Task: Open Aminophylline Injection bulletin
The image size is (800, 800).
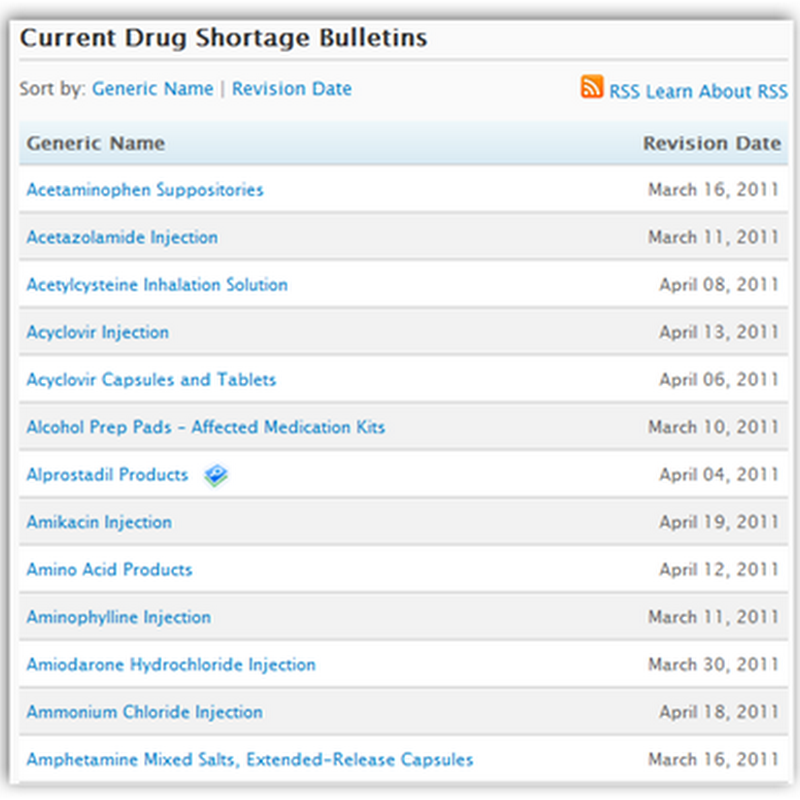Action: (118, 617)
